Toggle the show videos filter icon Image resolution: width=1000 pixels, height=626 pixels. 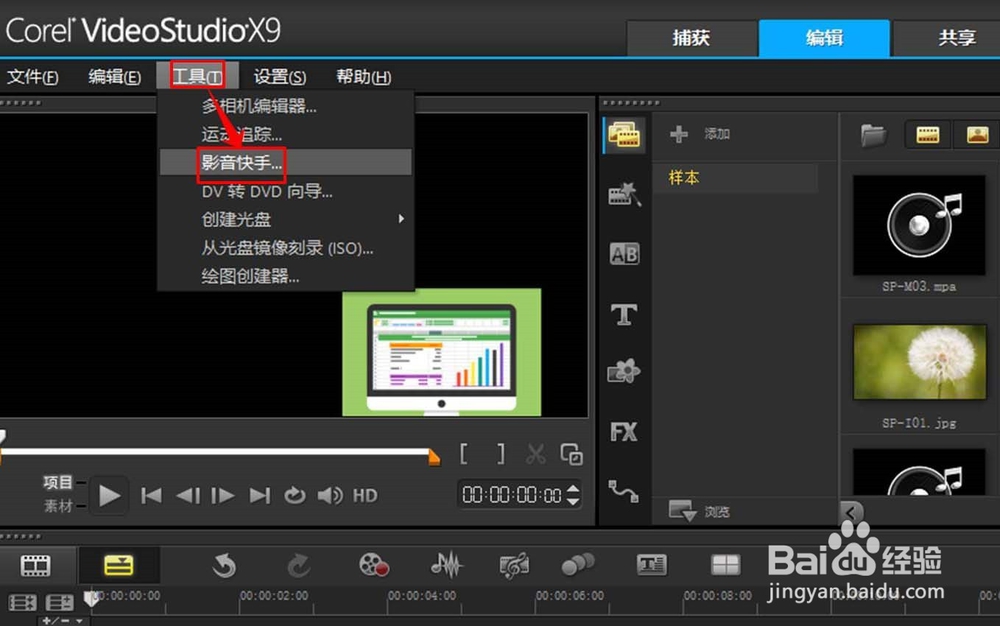(927, 135)
